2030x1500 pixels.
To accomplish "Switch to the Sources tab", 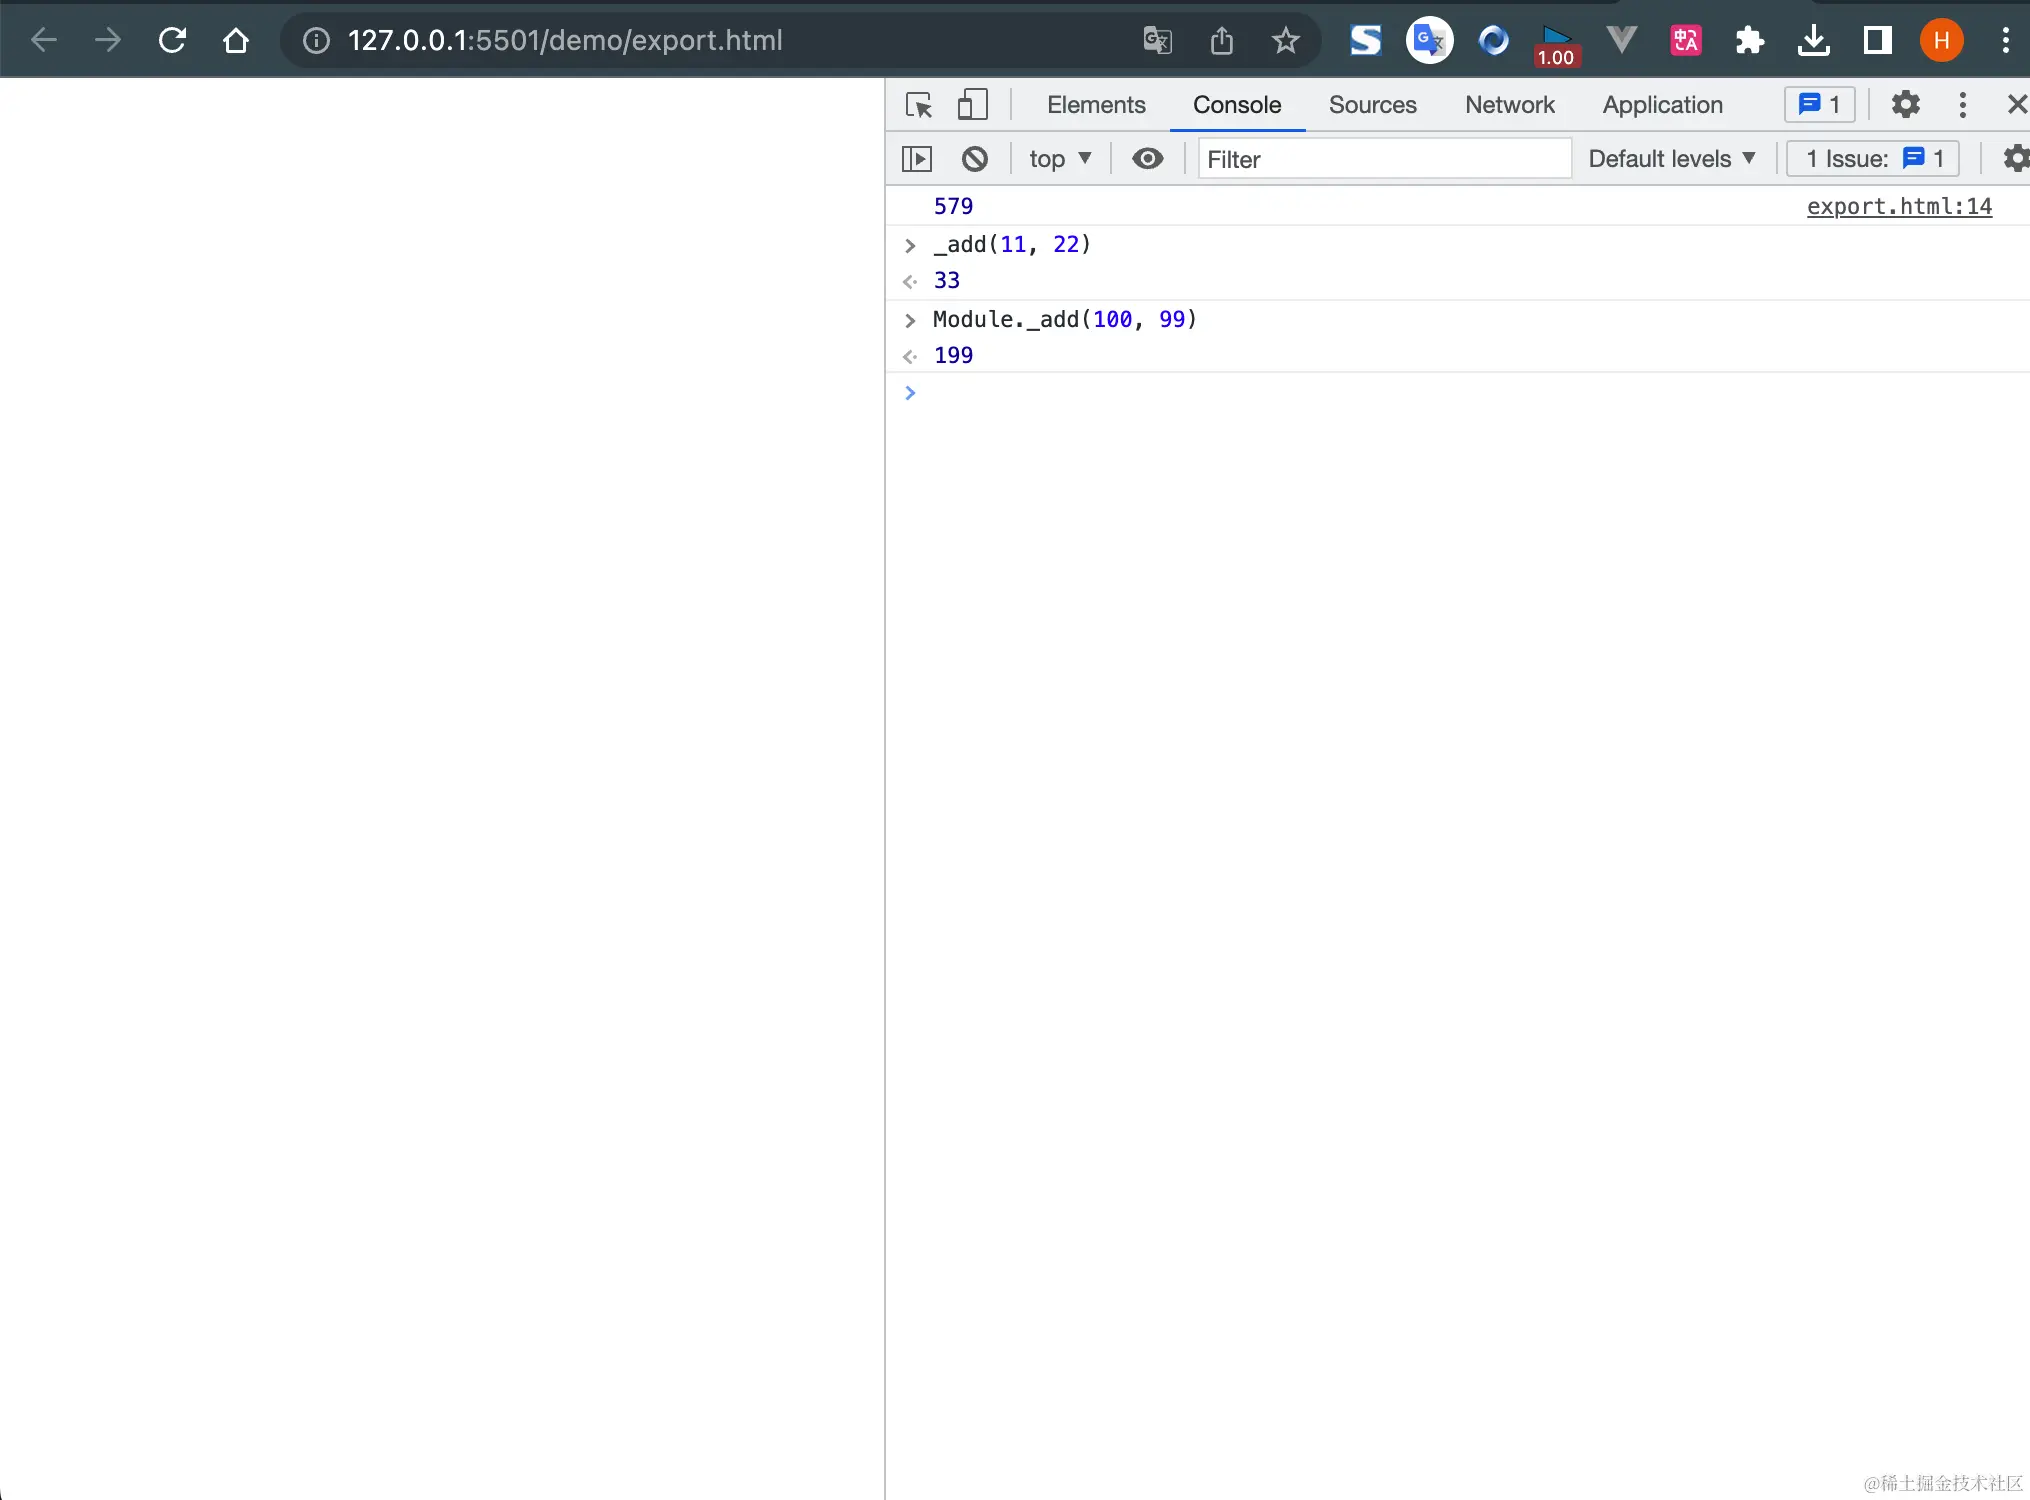I will click(x=1372, y=104).
